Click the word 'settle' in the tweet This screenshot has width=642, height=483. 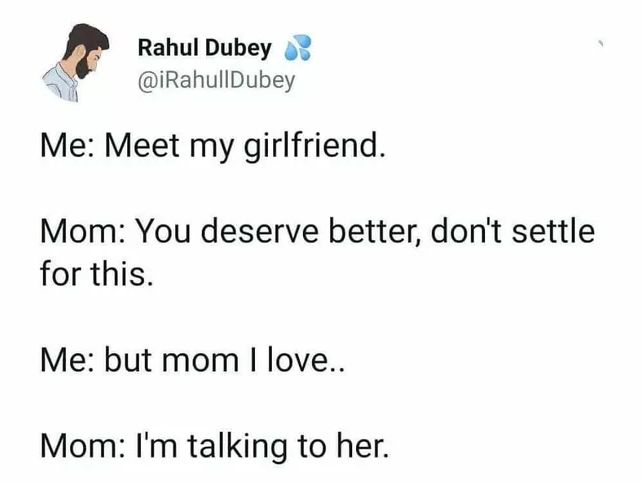[x=554, y=232]
